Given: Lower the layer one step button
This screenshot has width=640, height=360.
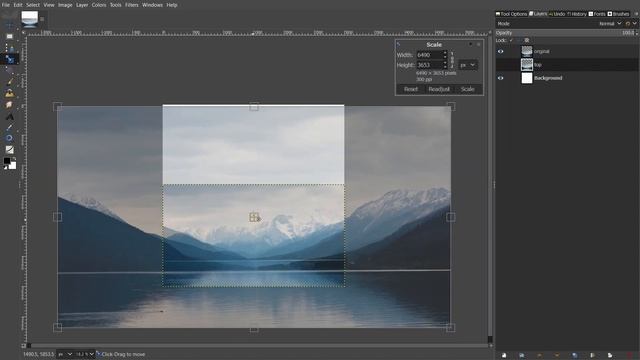Looking at the screenshot, I should tap(557, 356).
